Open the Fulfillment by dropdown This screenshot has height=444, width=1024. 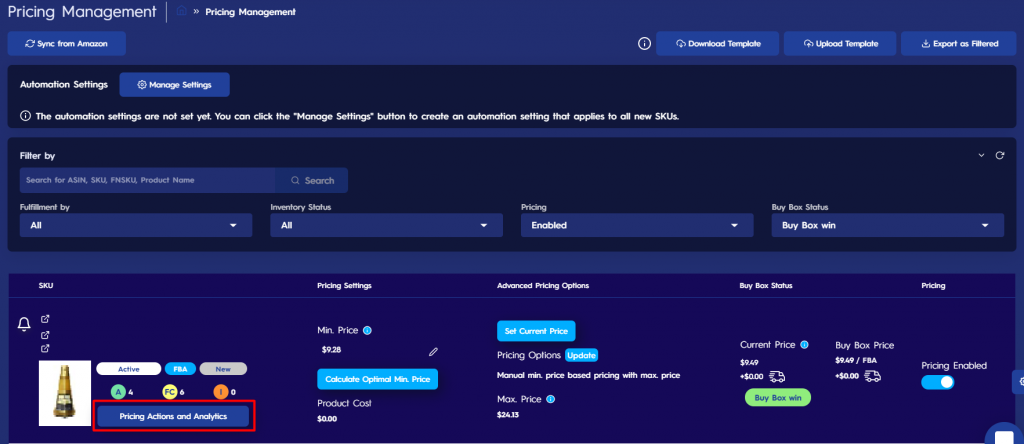(136, 225)
